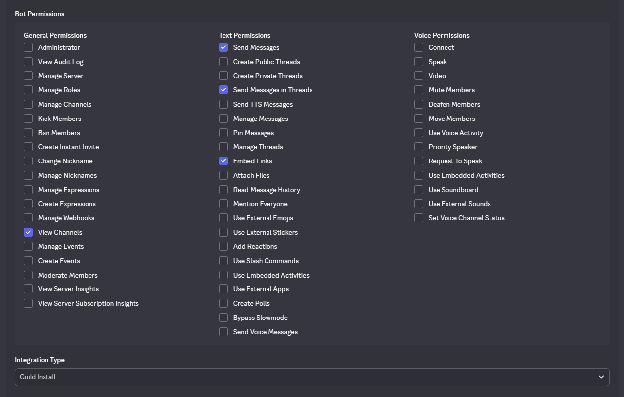Uncheck the Send Messages permission

pyautogui.click(x=223, y=47)
